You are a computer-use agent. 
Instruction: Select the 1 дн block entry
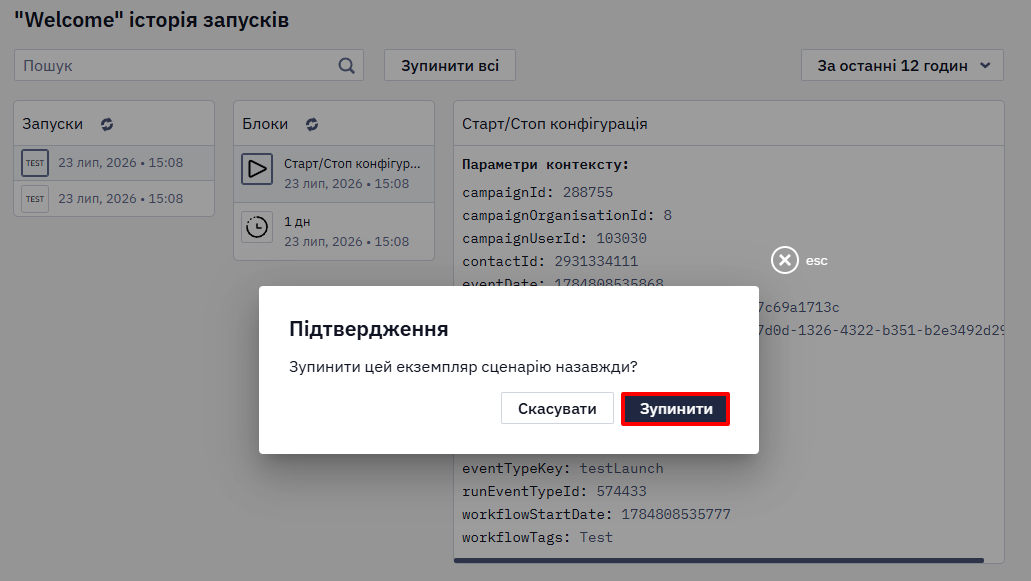pos(334,231)
